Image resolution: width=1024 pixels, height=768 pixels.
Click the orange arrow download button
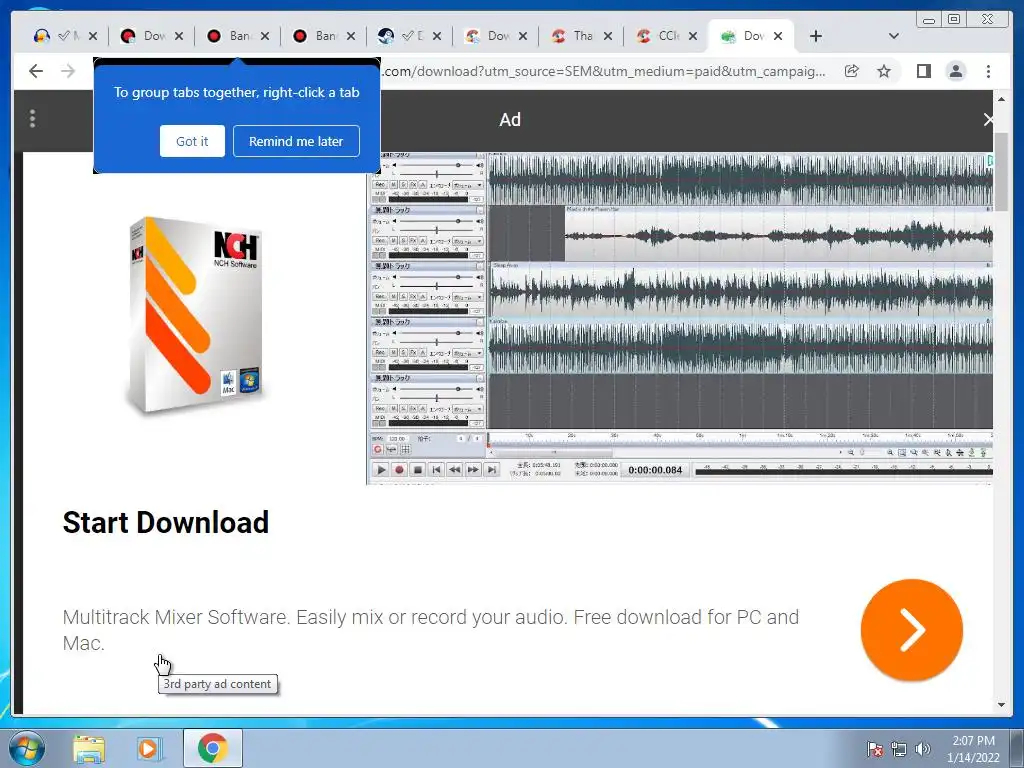pos(912,630)
